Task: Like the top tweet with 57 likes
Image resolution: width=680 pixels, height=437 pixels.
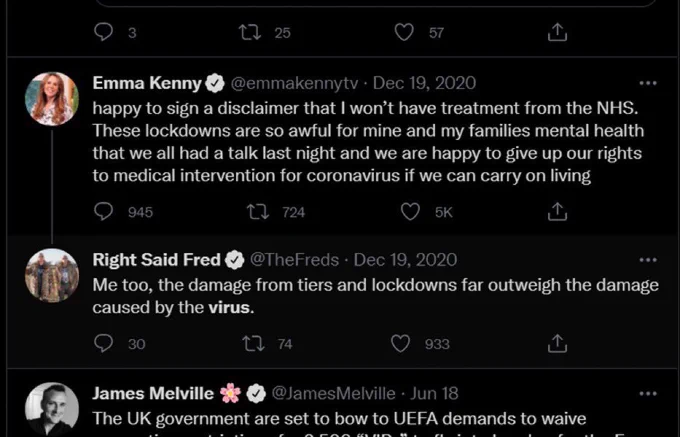Action: pyautogui.click(x=404, y=33)
